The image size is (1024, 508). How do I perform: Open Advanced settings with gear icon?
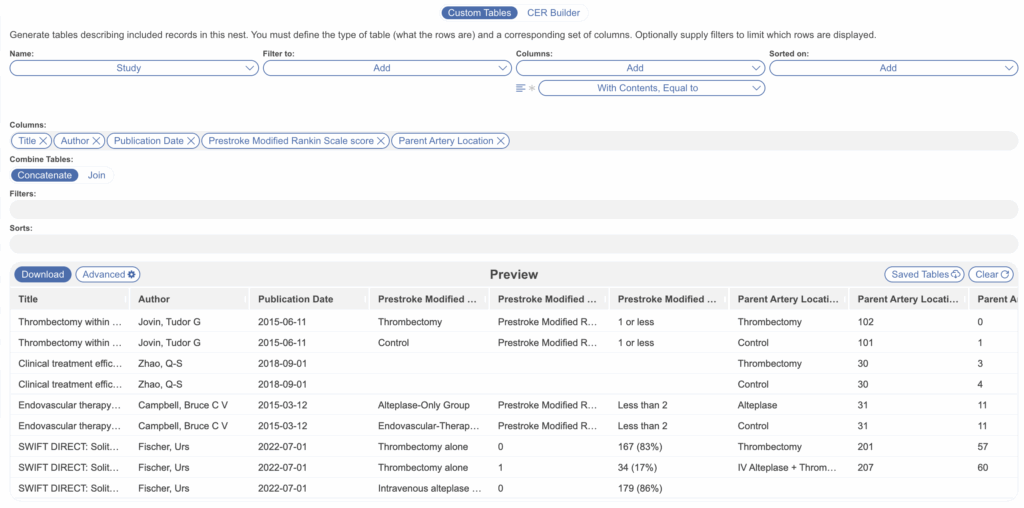[x=110, y=274]
